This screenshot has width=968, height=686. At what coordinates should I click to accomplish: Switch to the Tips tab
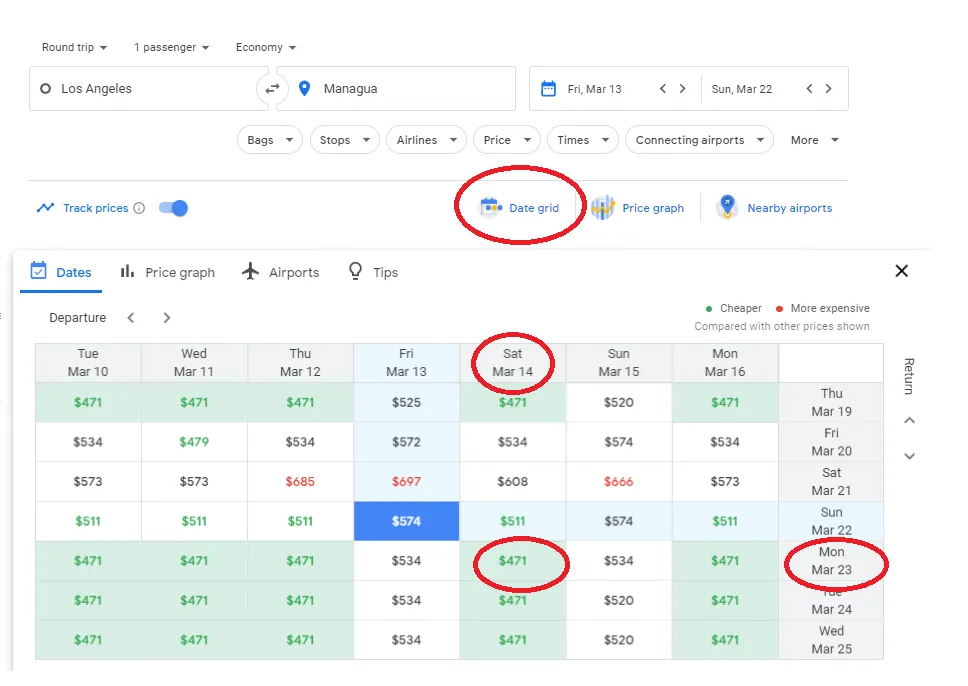click(x=372, y=272)
